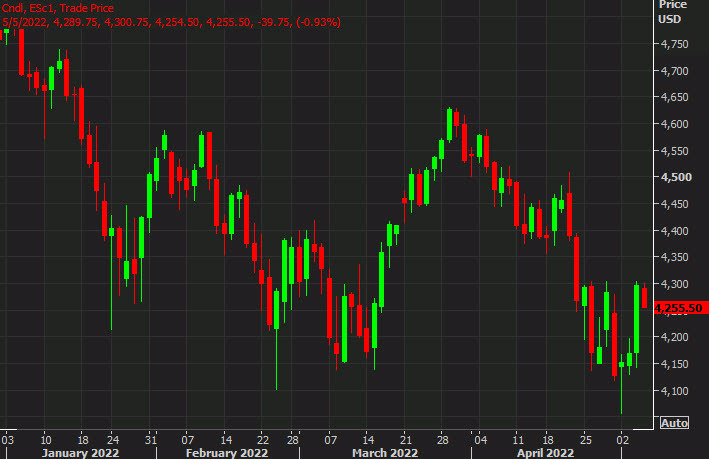
Task: Click the 4,750 price axis label
Action: tap(675, 44)
